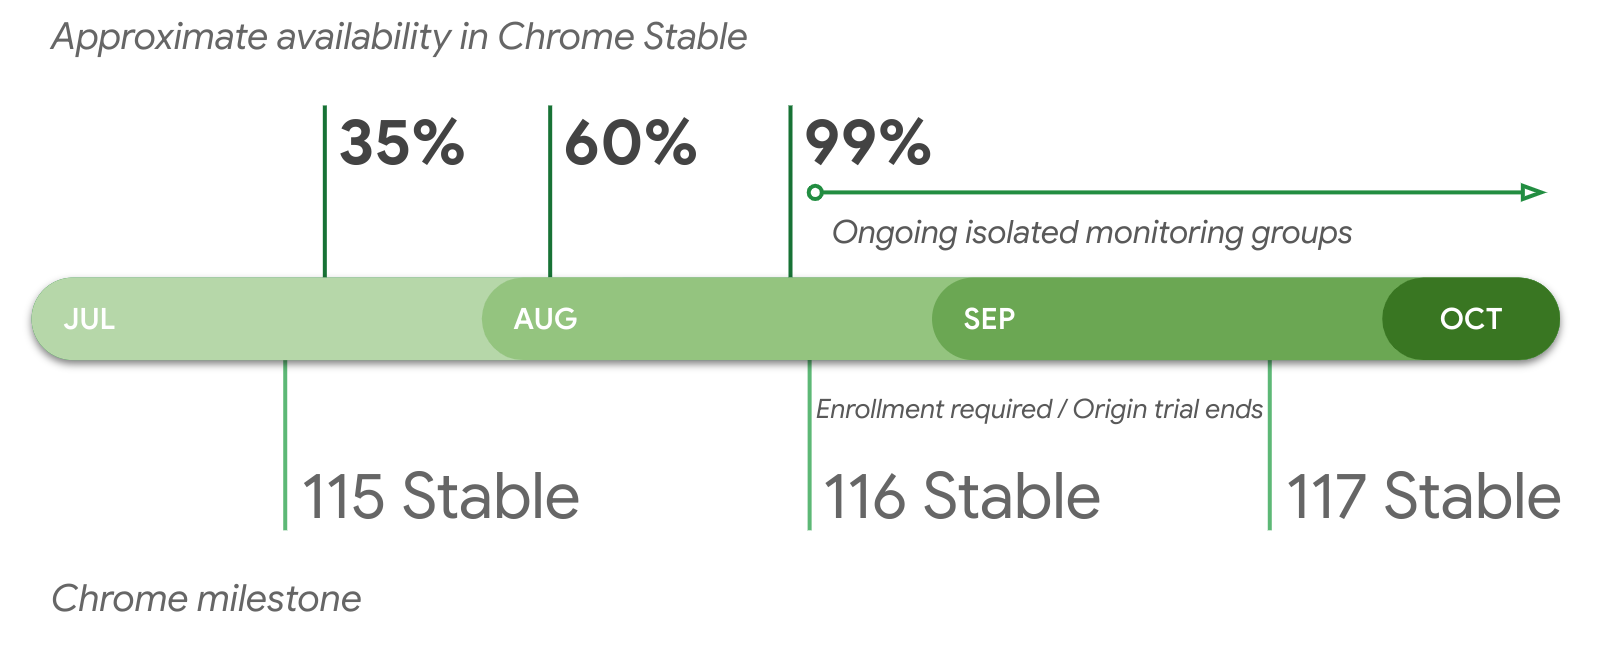Viewport: 1604px width, 647px height.
Task: Click the JUL segment on the timeline
Action: point(90,319)
